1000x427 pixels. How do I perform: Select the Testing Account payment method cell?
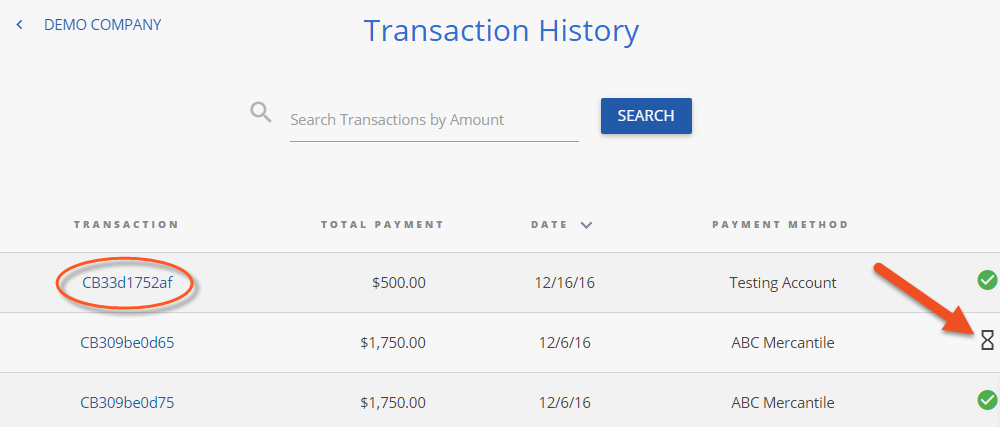[783, 282]
